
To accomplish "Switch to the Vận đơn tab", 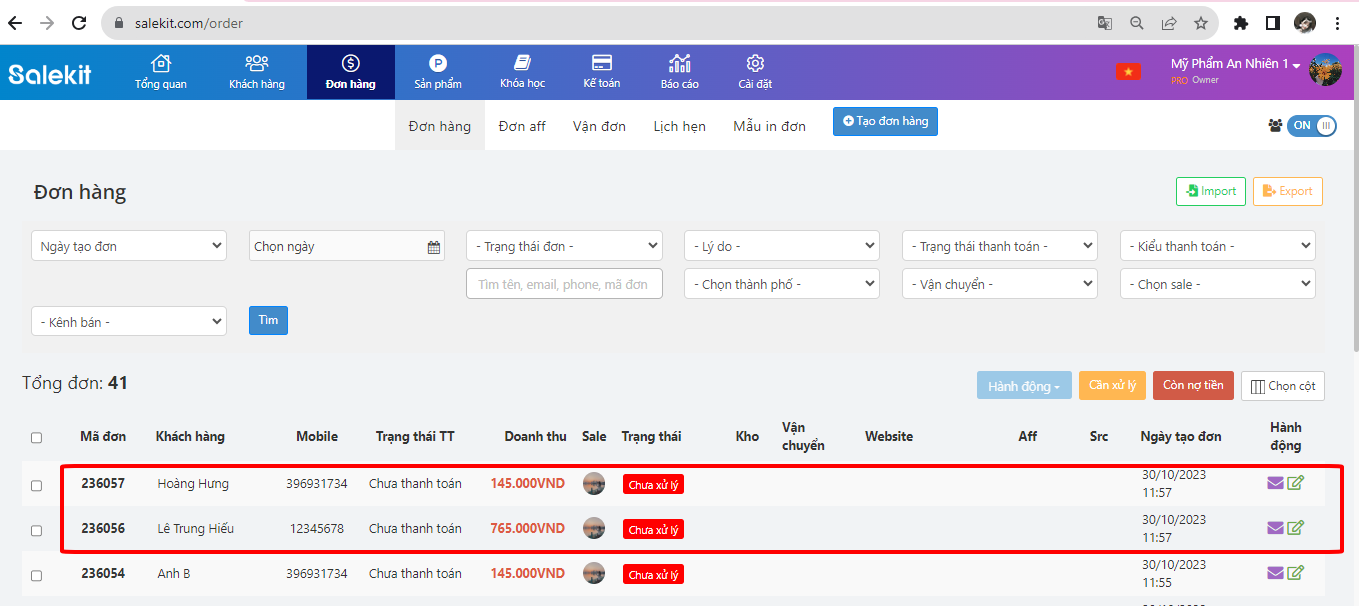I will pos(599,126).
